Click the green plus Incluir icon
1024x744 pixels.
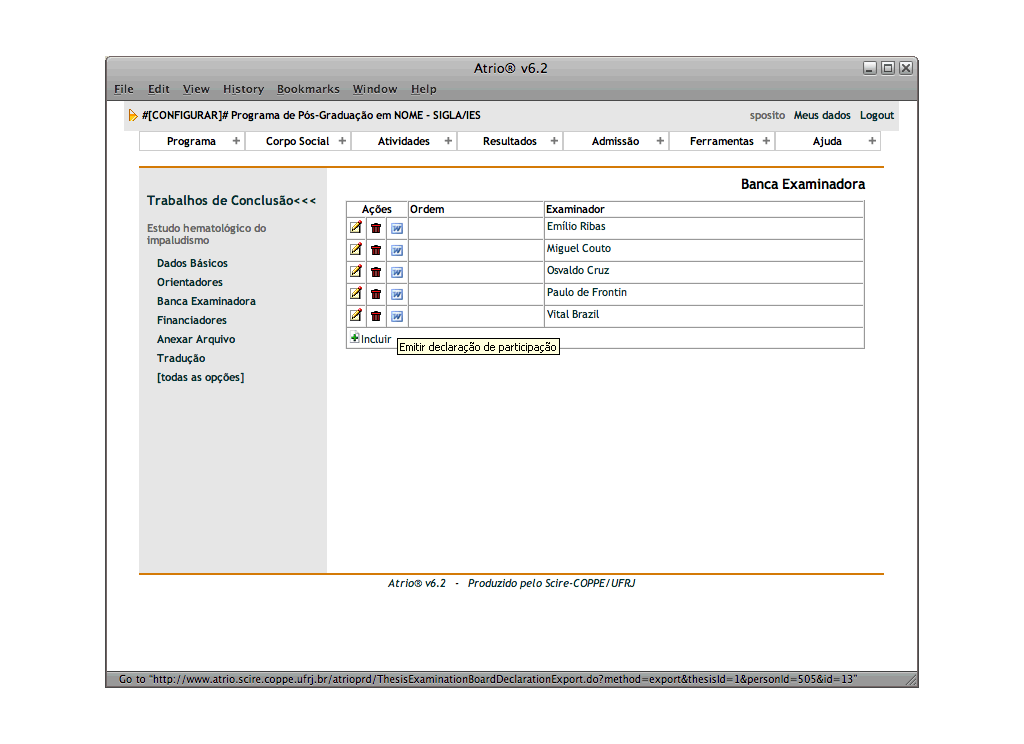(355, 339)
